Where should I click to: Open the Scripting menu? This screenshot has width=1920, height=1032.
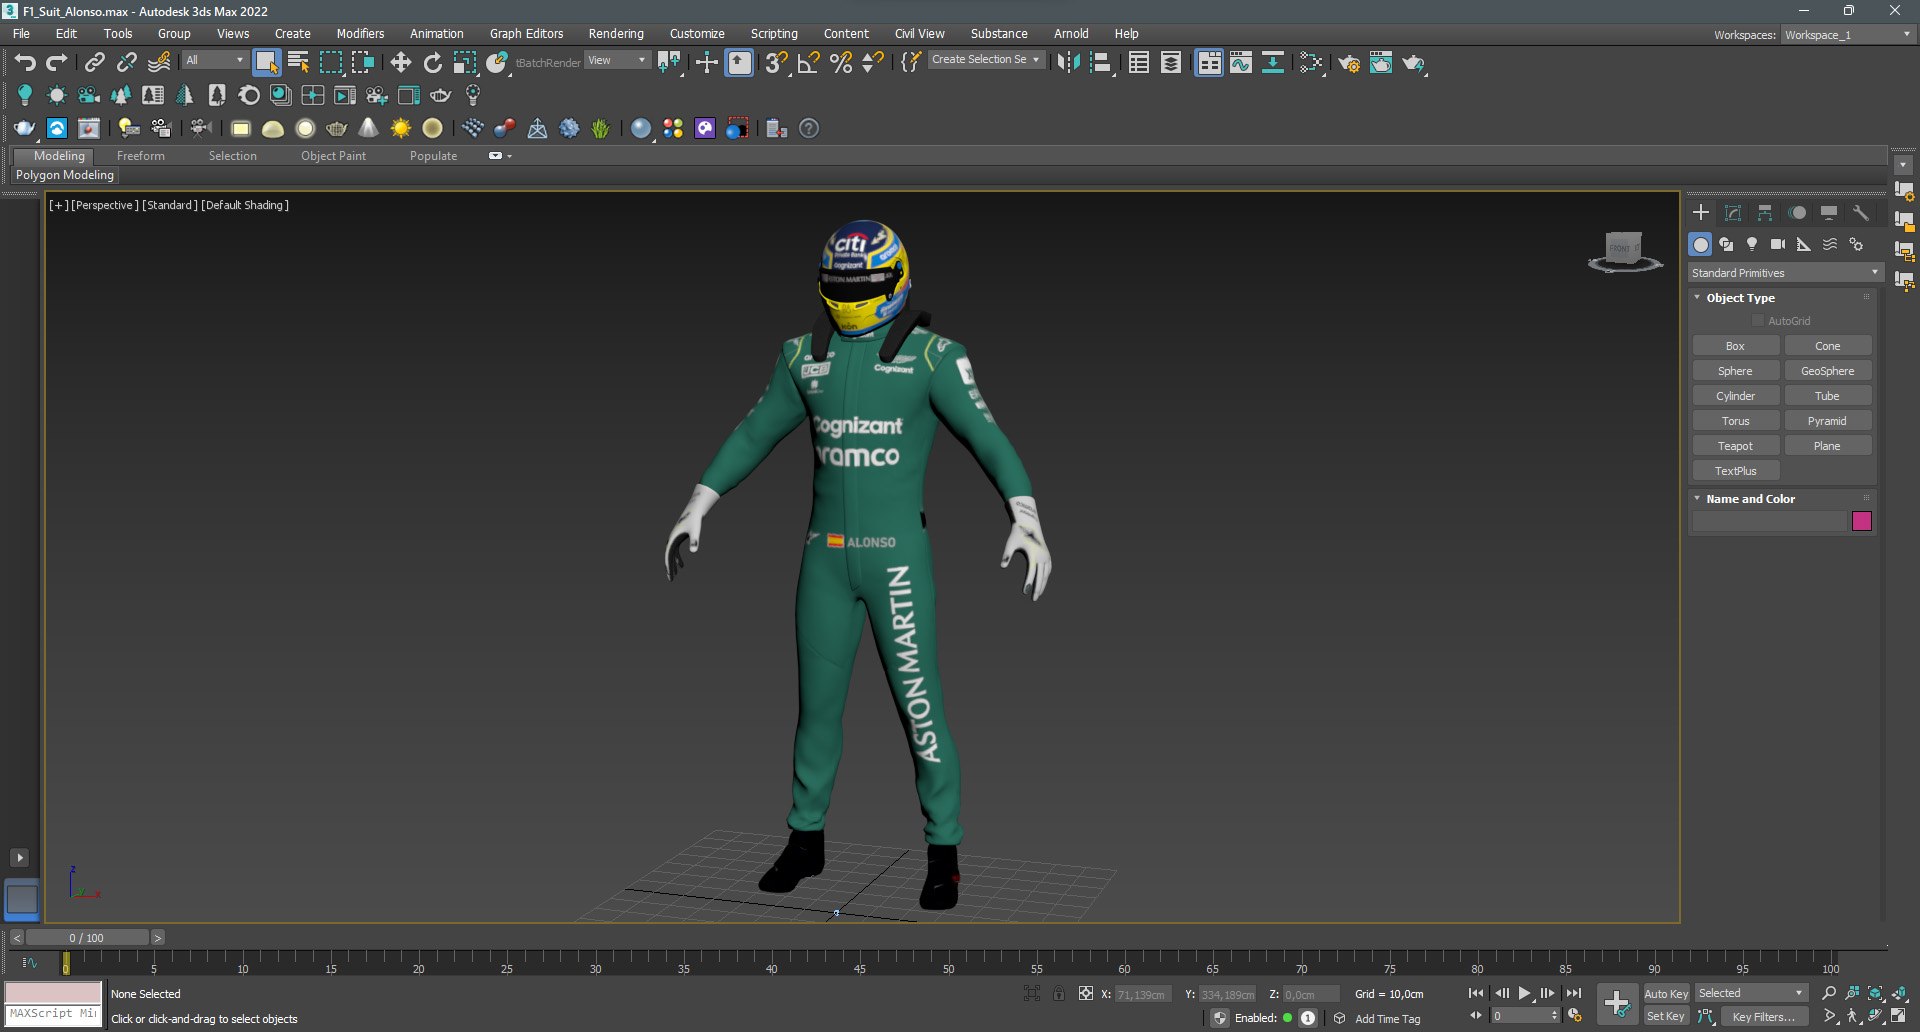(774, 33)
